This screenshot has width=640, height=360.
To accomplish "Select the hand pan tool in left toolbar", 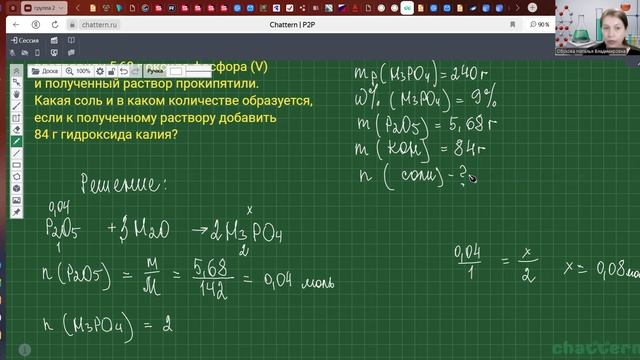I will pos(16,94).
